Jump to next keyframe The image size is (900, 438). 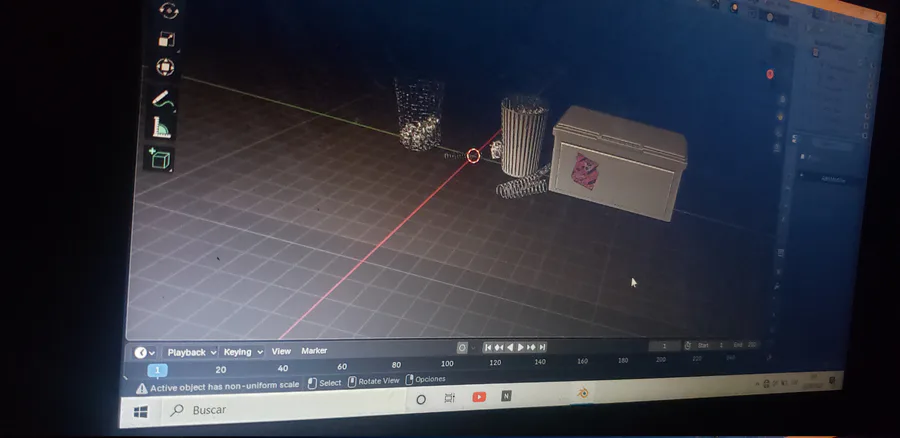pyautogui.click(x=532, y=347)
